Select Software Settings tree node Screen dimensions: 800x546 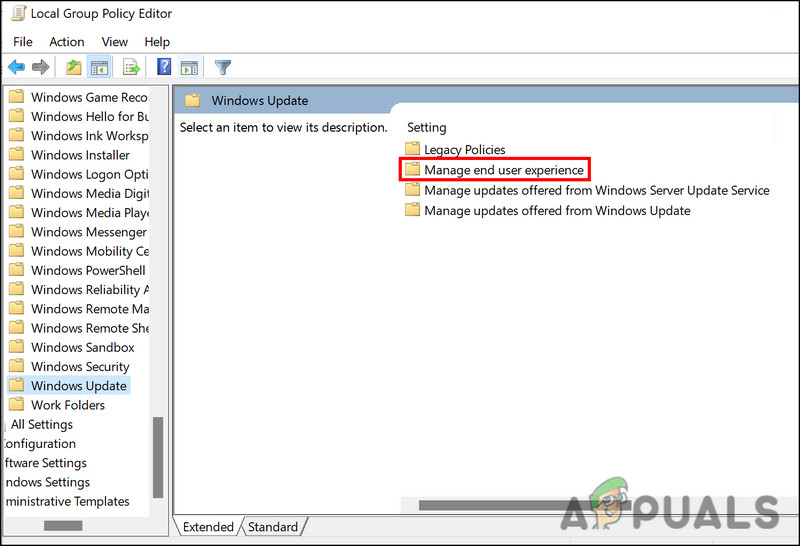click(46, 463)
